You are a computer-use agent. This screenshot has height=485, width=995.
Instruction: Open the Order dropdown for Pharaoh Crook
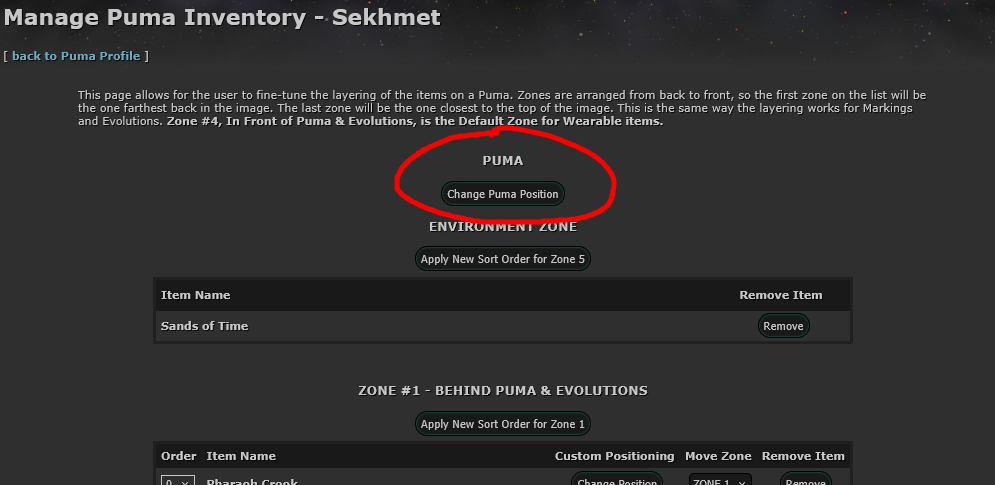177,482
